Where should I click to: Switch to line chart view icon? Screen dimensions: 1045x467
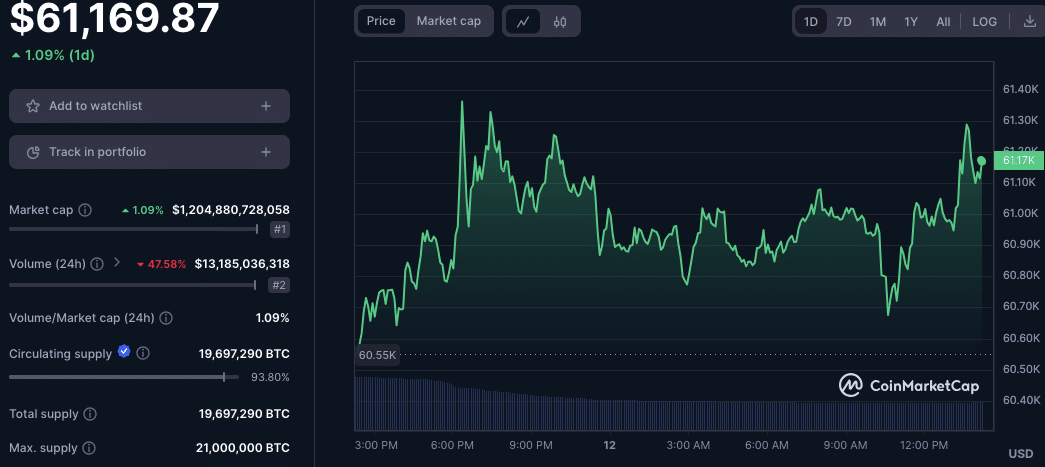click(x=523, y=21)
